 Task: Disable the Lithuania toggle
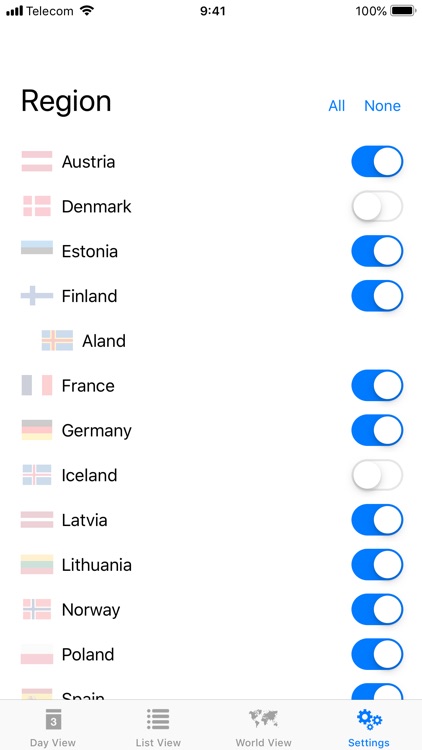[x=377, y=565]
